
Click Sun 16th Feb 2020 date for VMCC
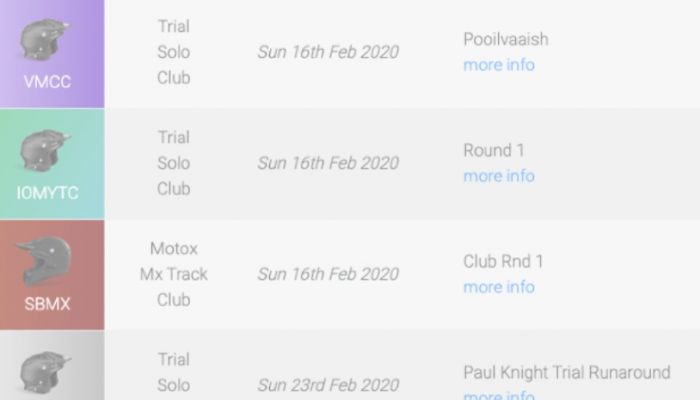coord(328,52)
